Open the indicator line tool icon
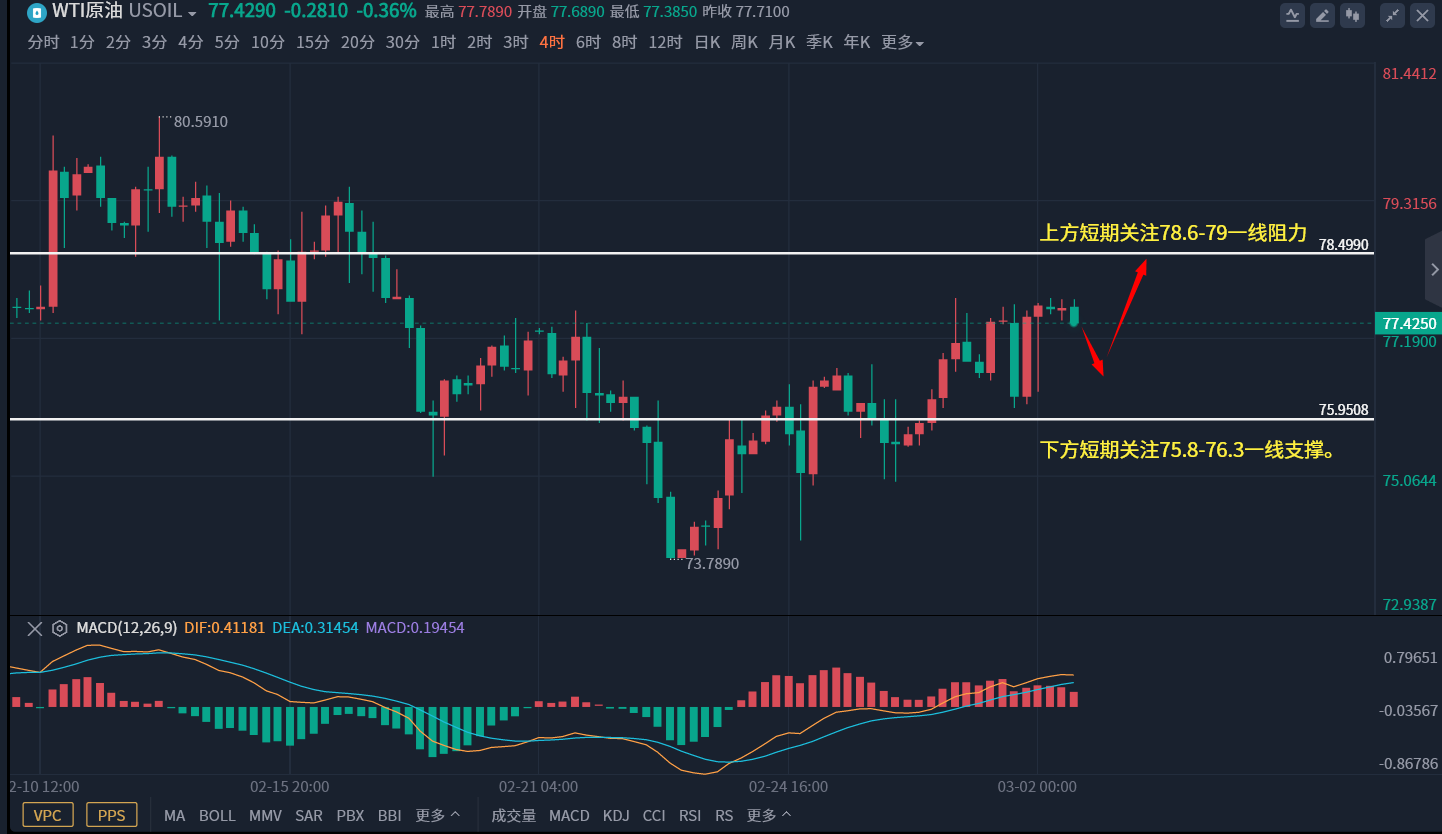The image size is (1442, 834). (1293, 15)
